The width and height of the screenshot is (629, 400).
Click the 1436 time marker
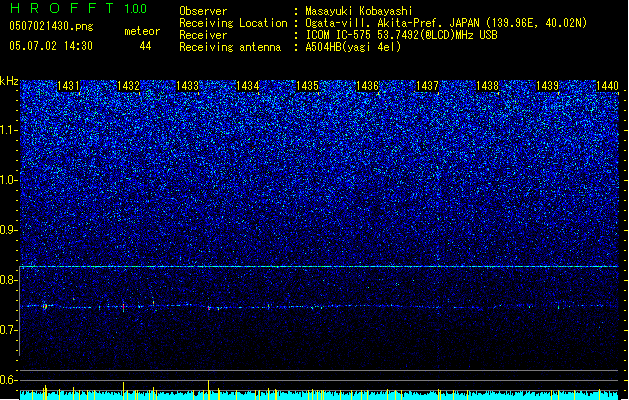click(x=367, y=86)
